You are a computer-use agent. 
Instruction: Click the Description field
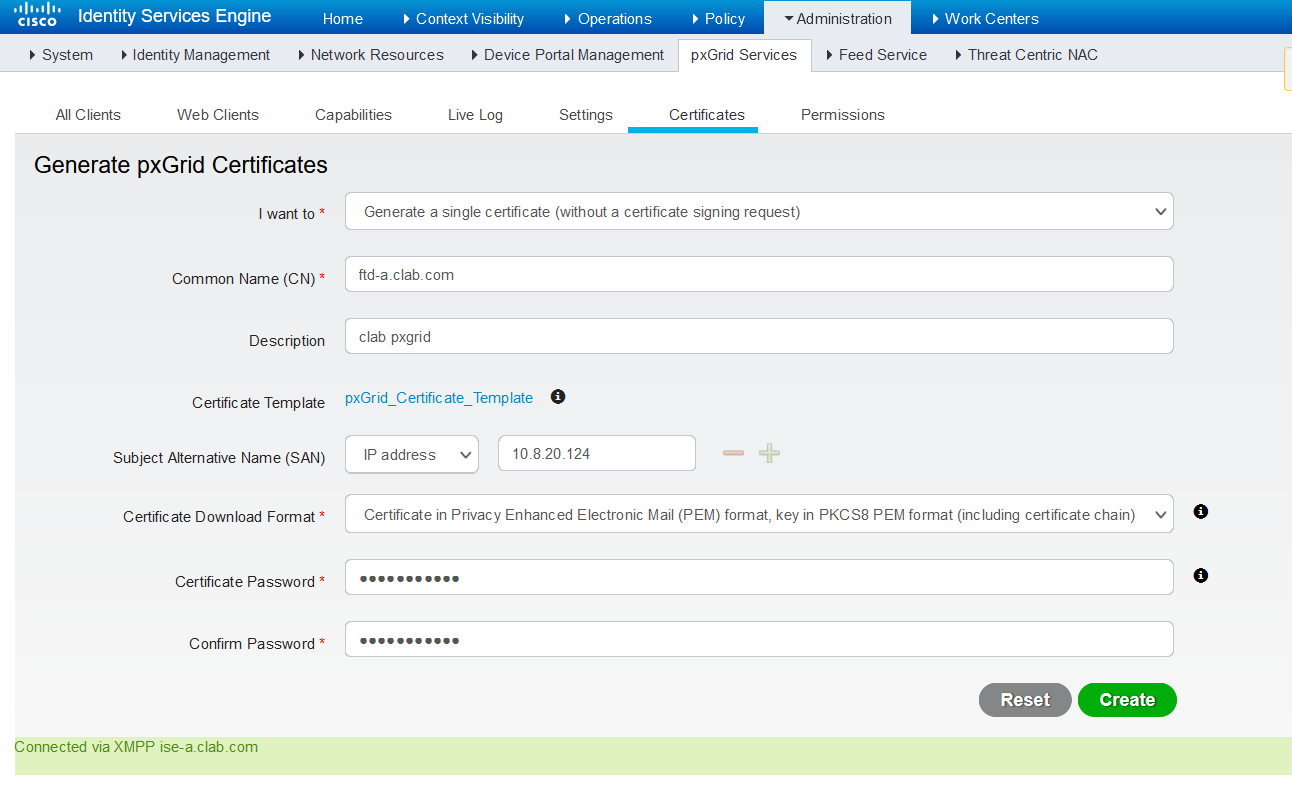pyautogui.click(x=759, y=336)
